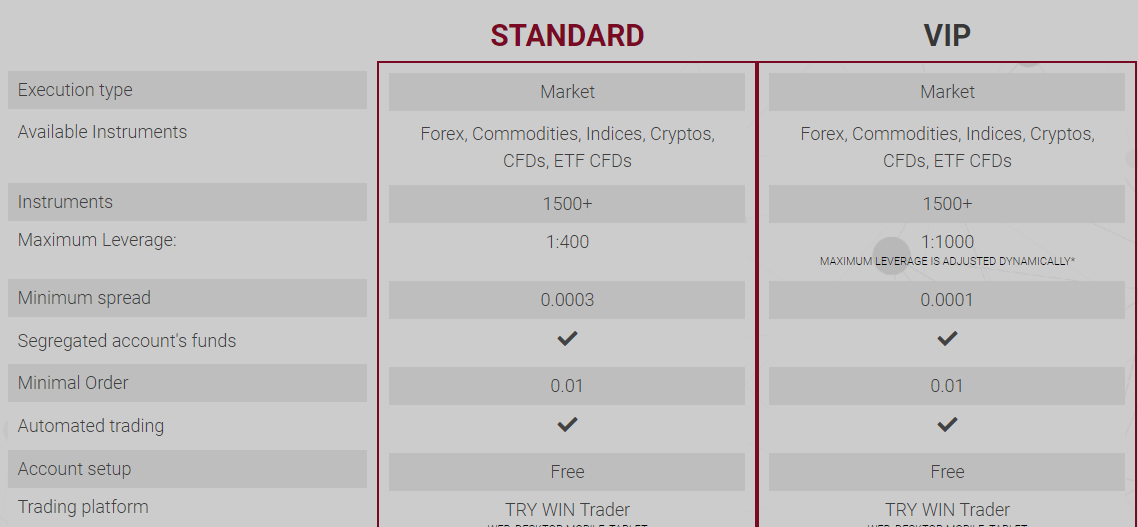Select the STANDARD account heading
Viewport: 1138px width, 527px height.
[x=567, y=35]
